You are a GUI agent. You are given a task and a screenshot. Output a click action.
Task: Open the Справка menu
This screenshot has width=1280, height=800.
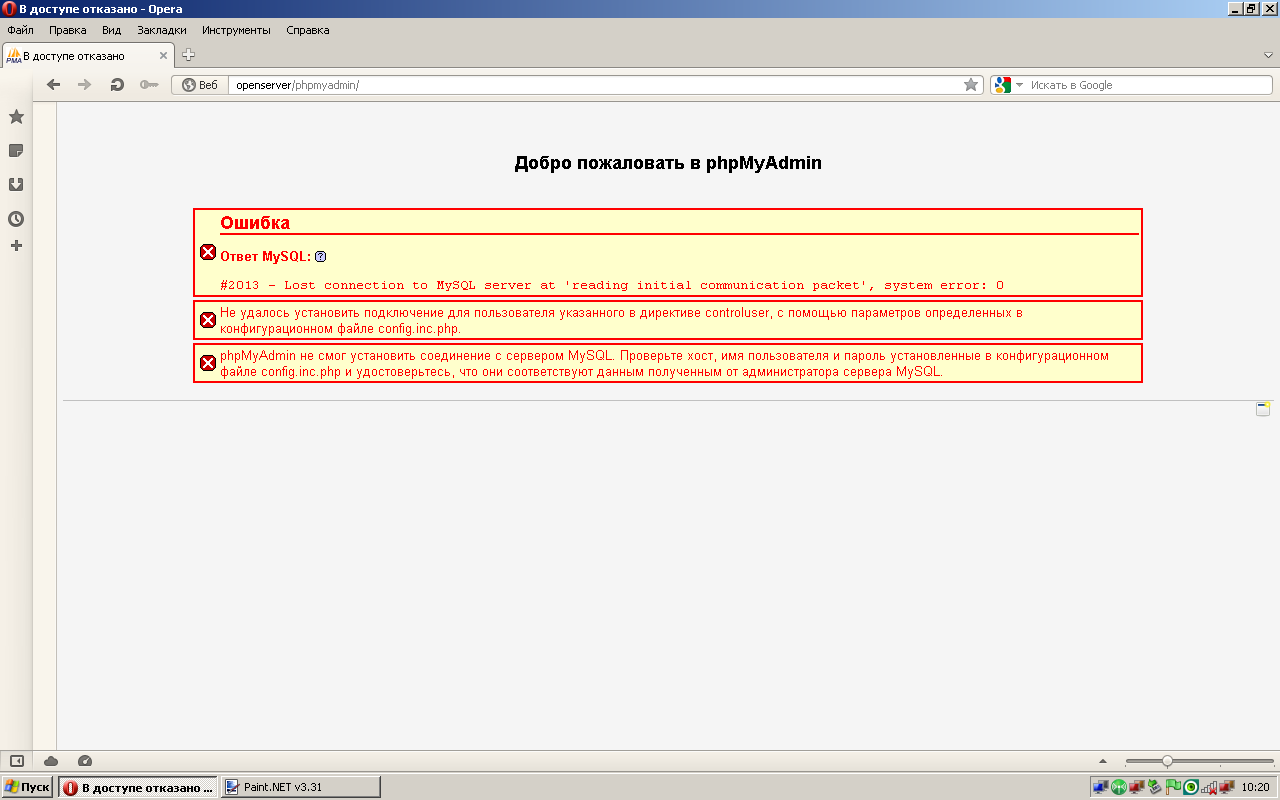click(x=308, y=30)
